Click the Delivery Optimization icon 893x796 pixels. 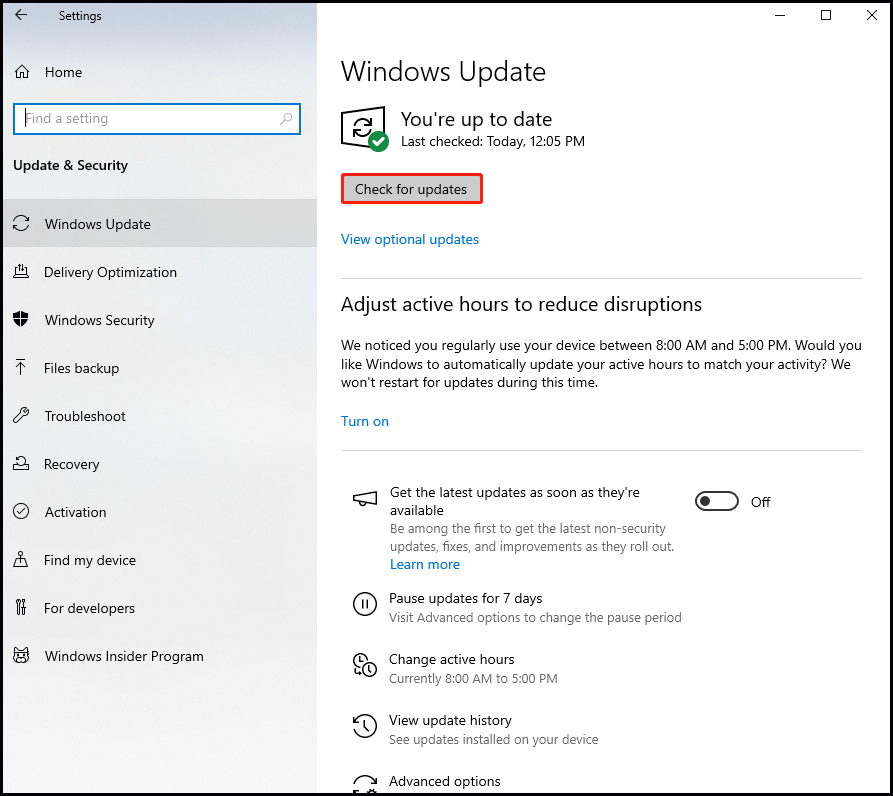[x=21, y=272]
